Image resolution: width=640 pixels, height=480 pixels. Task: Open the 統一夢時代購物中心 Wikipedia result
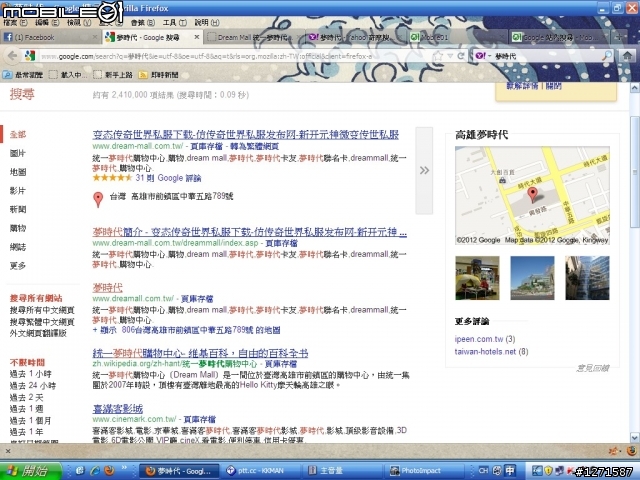coord(200,353)
